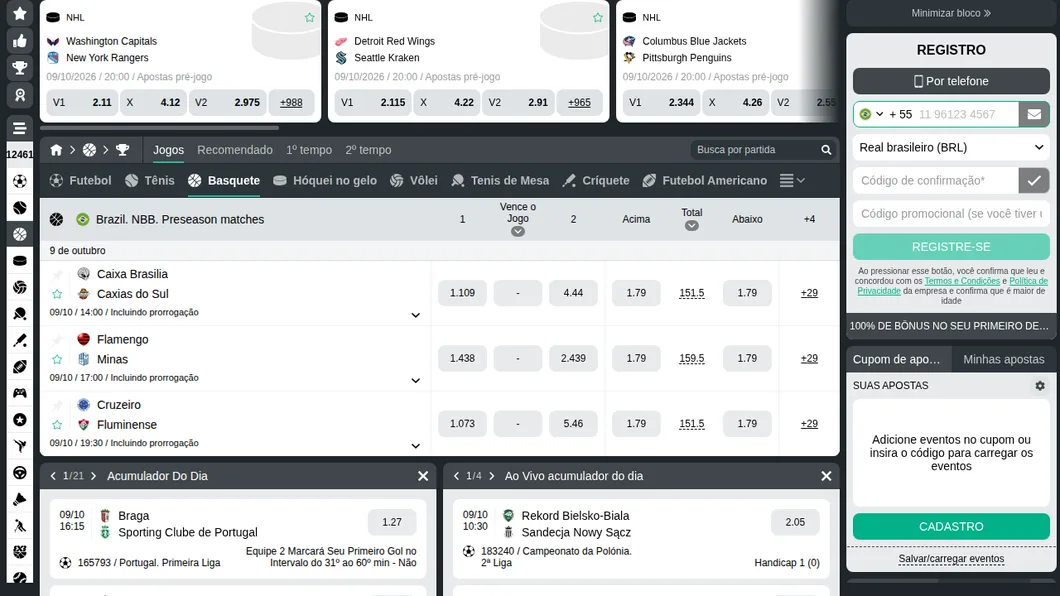Open the trophy icon in left sidebar
The height and width of the screenshot is (596, 1060).
(20, 68)
